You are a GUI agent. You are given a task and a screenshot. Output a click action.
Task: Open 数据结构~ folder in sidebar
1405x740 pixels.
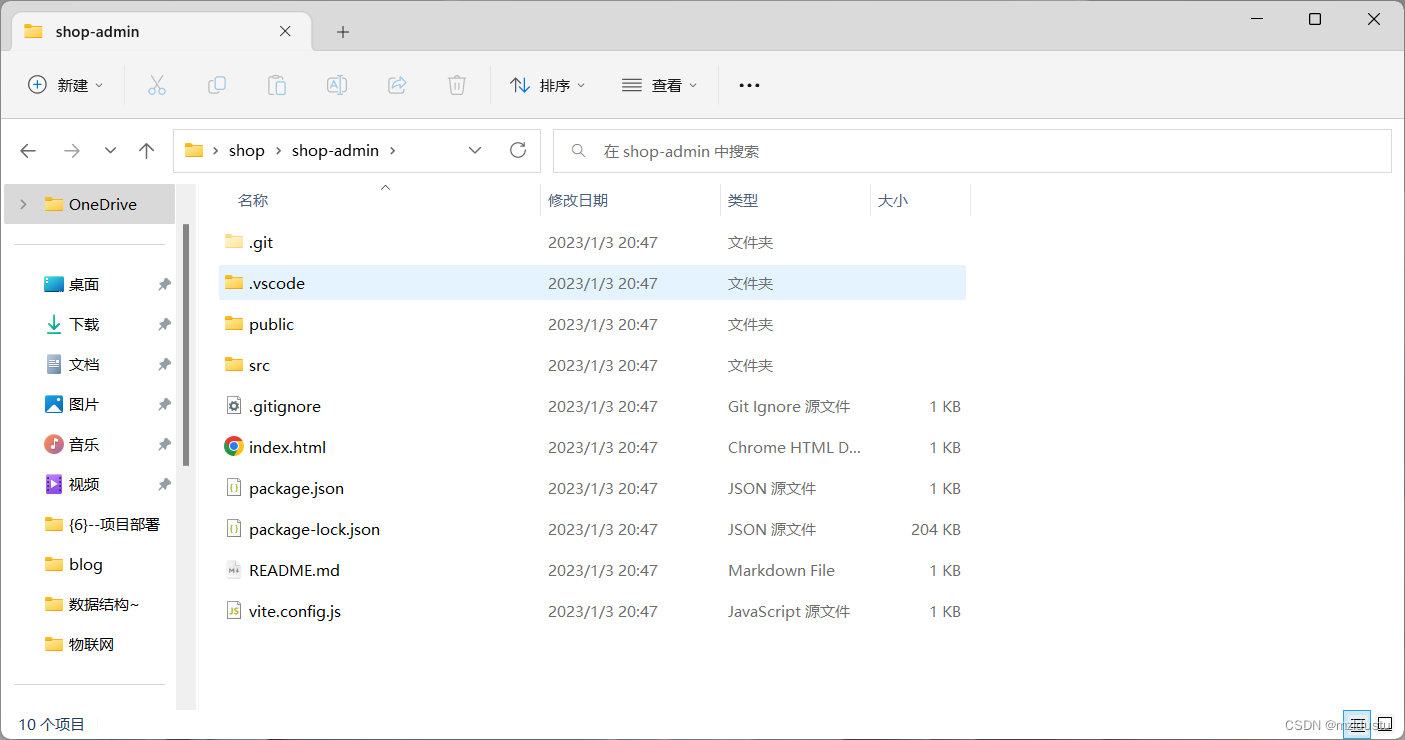(94, 604)
